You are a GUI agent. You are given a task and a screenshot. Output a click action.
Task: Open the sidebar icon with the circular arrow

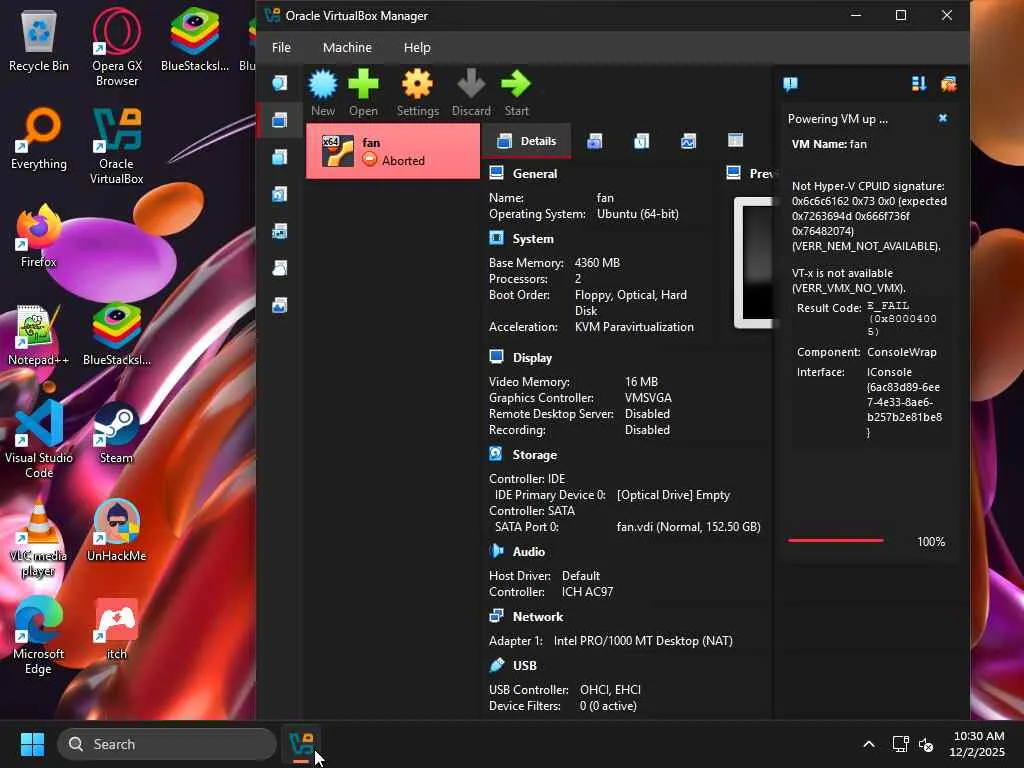point(280,195)
